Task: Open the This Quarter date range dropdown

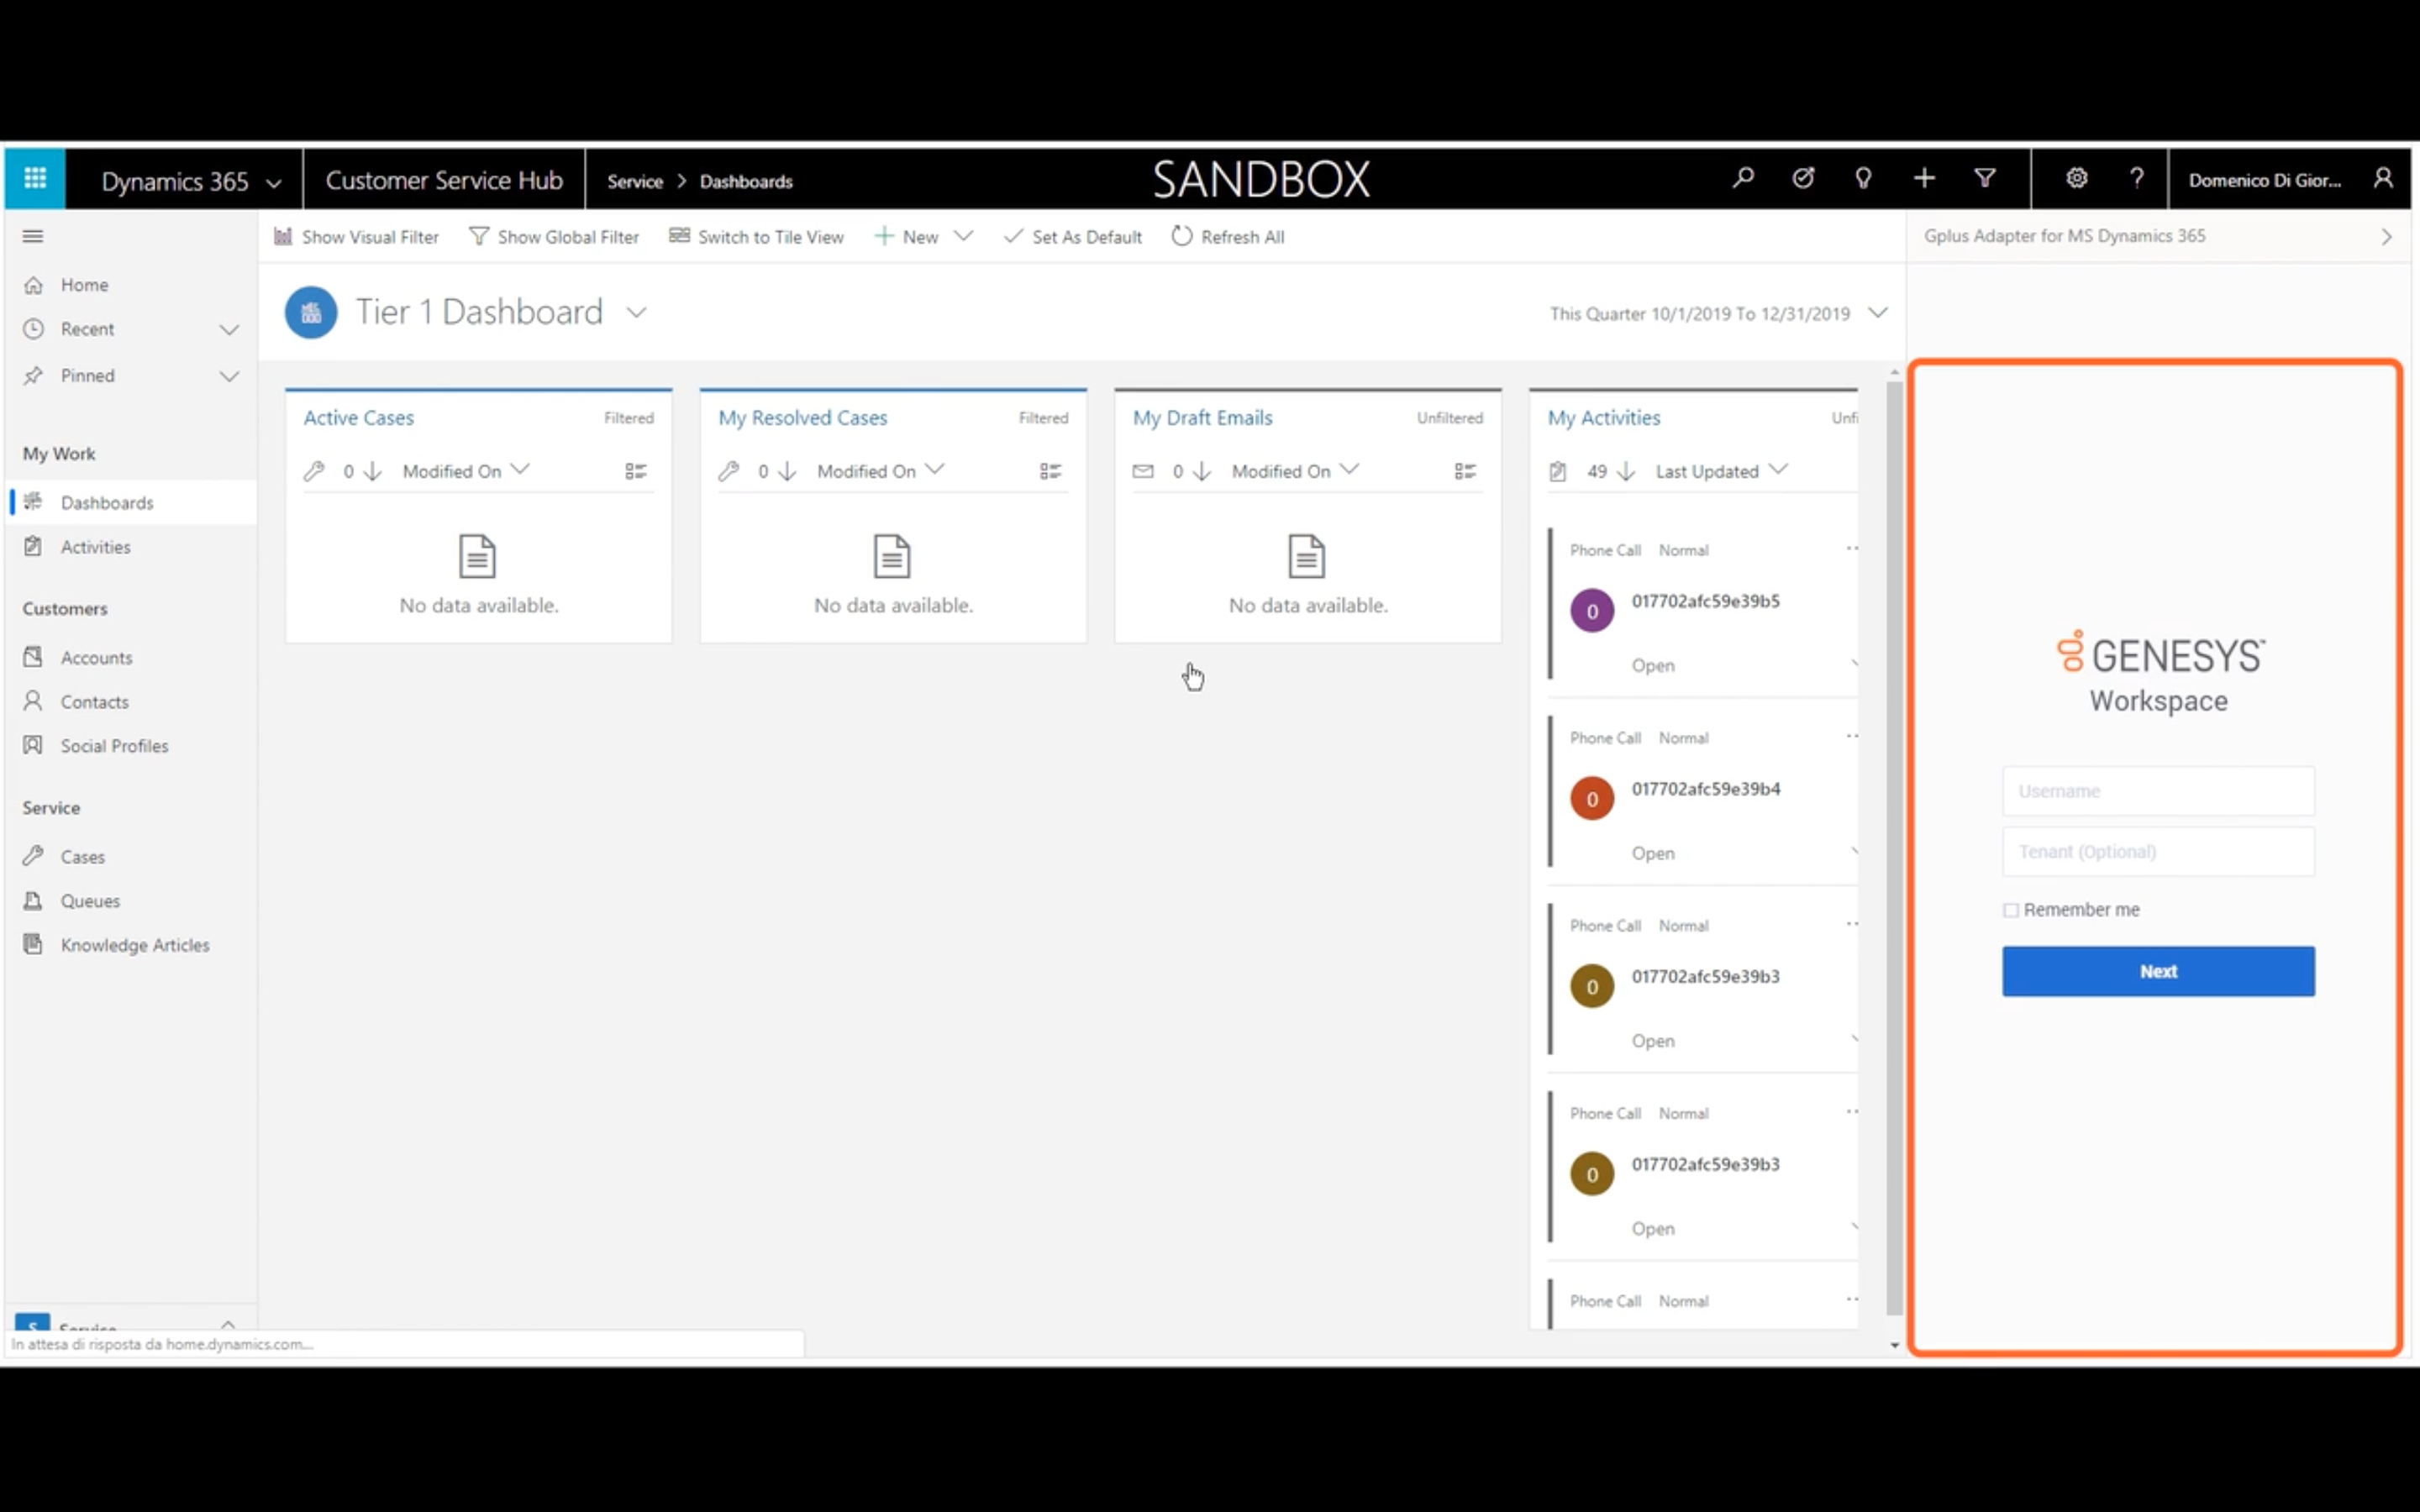Action: (1878, 313)
